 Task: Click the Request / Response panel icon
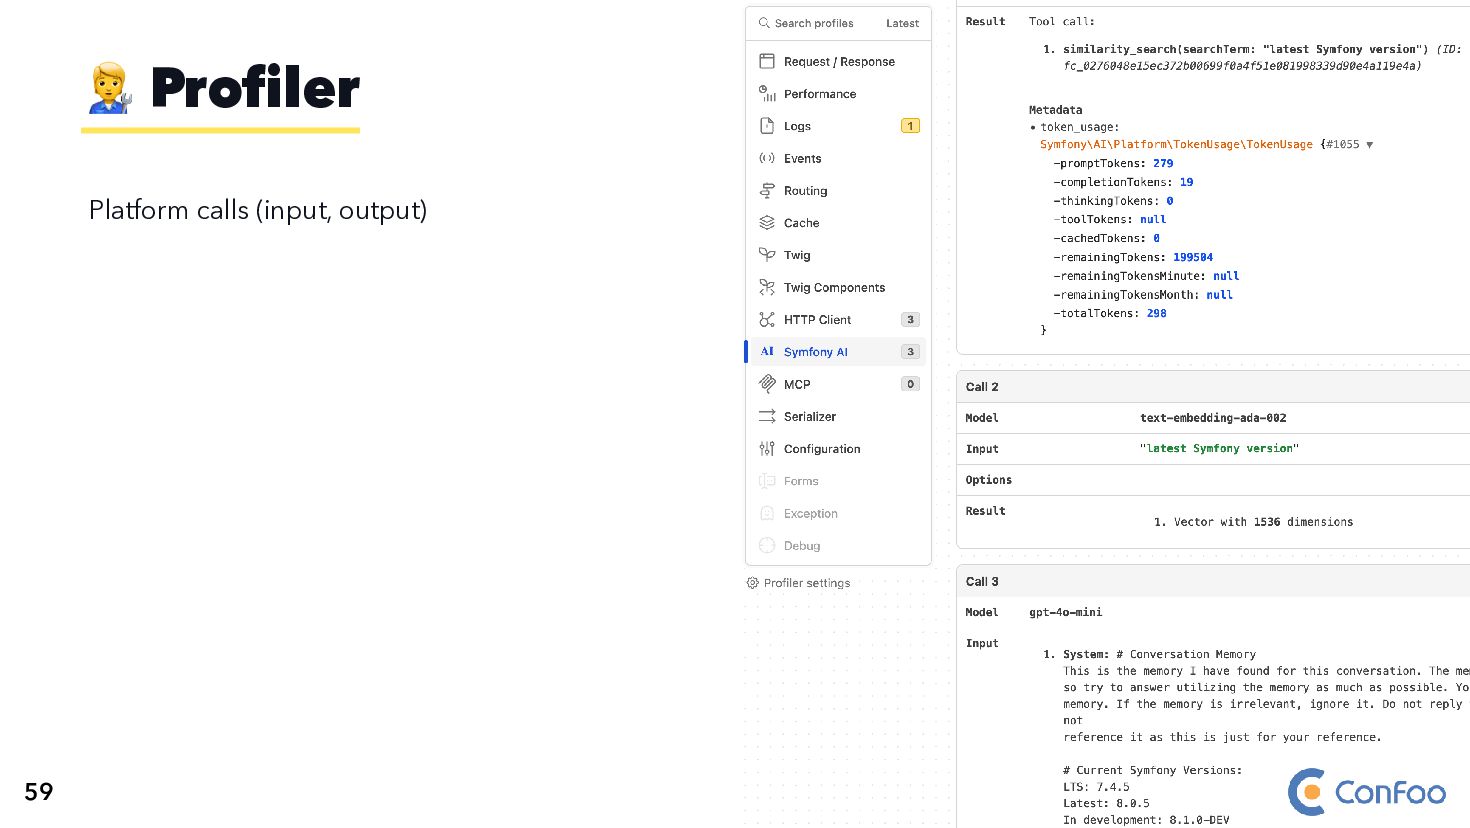point(767,61)
